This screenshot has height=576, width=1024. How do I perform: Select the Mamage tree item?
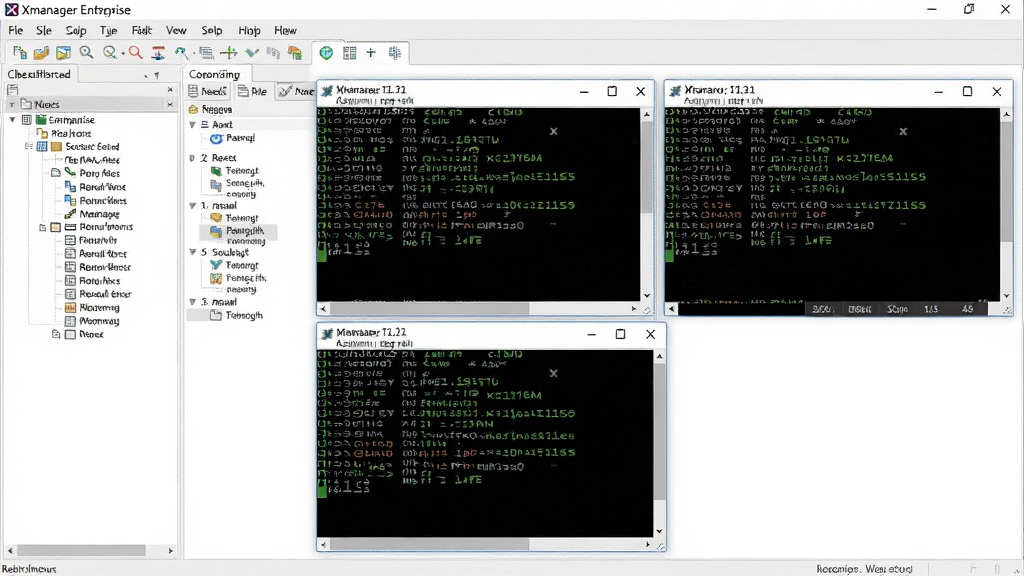click(x=99, y=214)
